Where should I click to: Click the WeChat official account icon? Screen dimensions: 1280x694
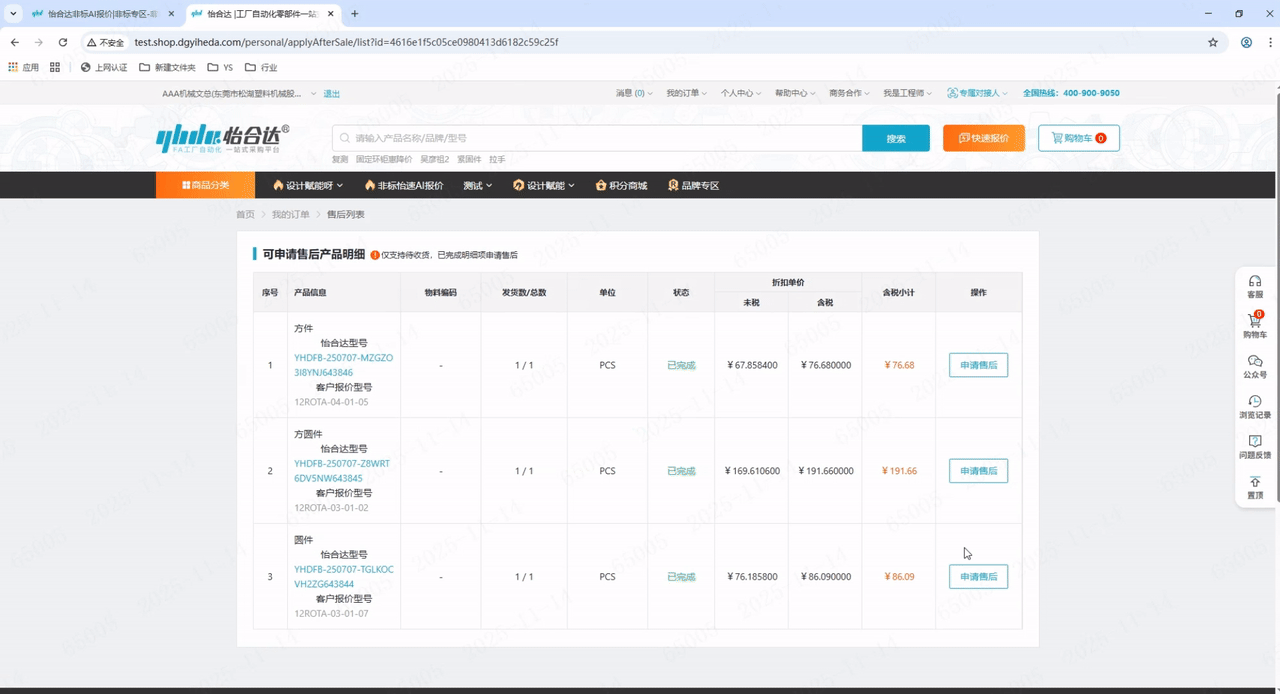[x=1255, y=362]
